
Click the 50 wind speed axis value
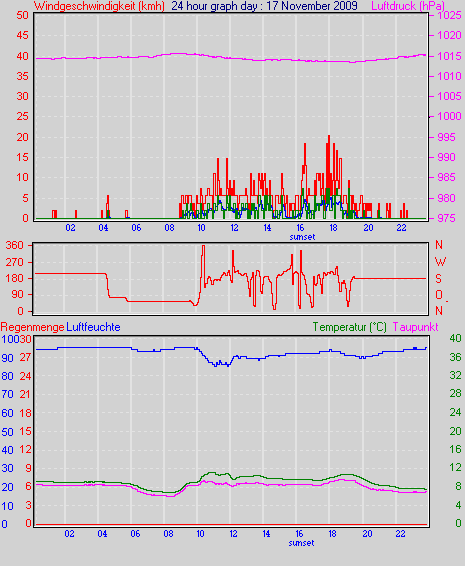pyautogui.click(x=22, y=16)
